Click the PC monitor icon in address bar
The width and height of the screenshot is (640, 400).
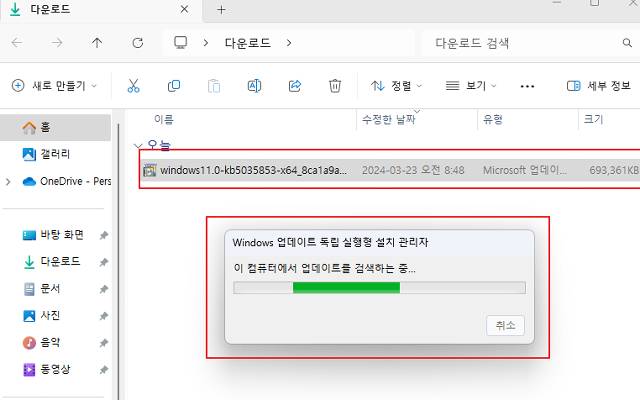pos(180,42)
